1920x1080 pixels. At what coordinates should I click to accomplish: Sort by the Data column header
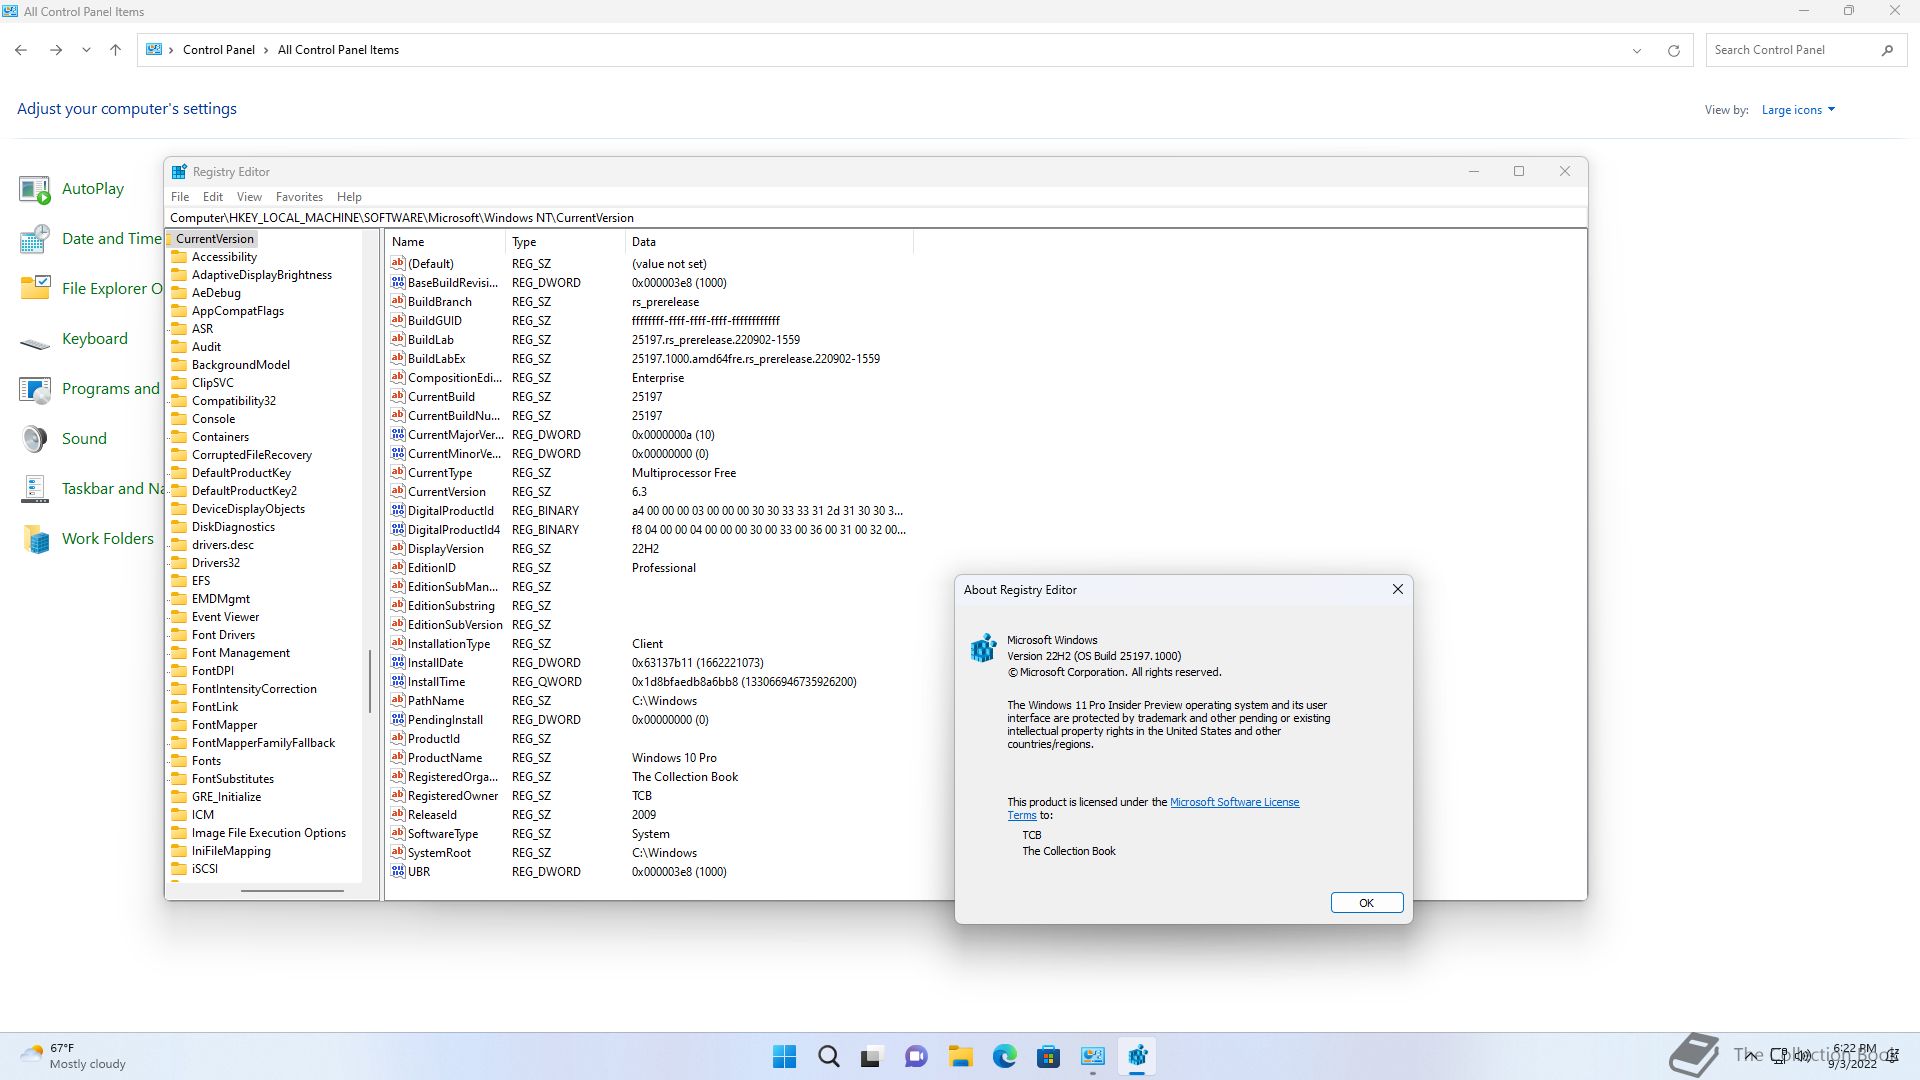click(769, 242)
